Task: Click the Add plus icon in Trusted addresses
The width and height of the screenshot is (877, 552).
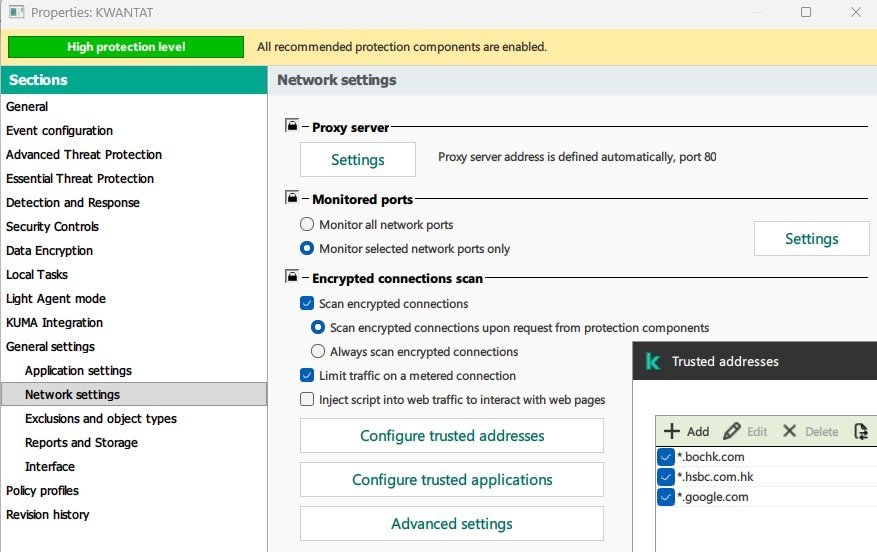Action: pyautogui.click(x=672, y=431)
